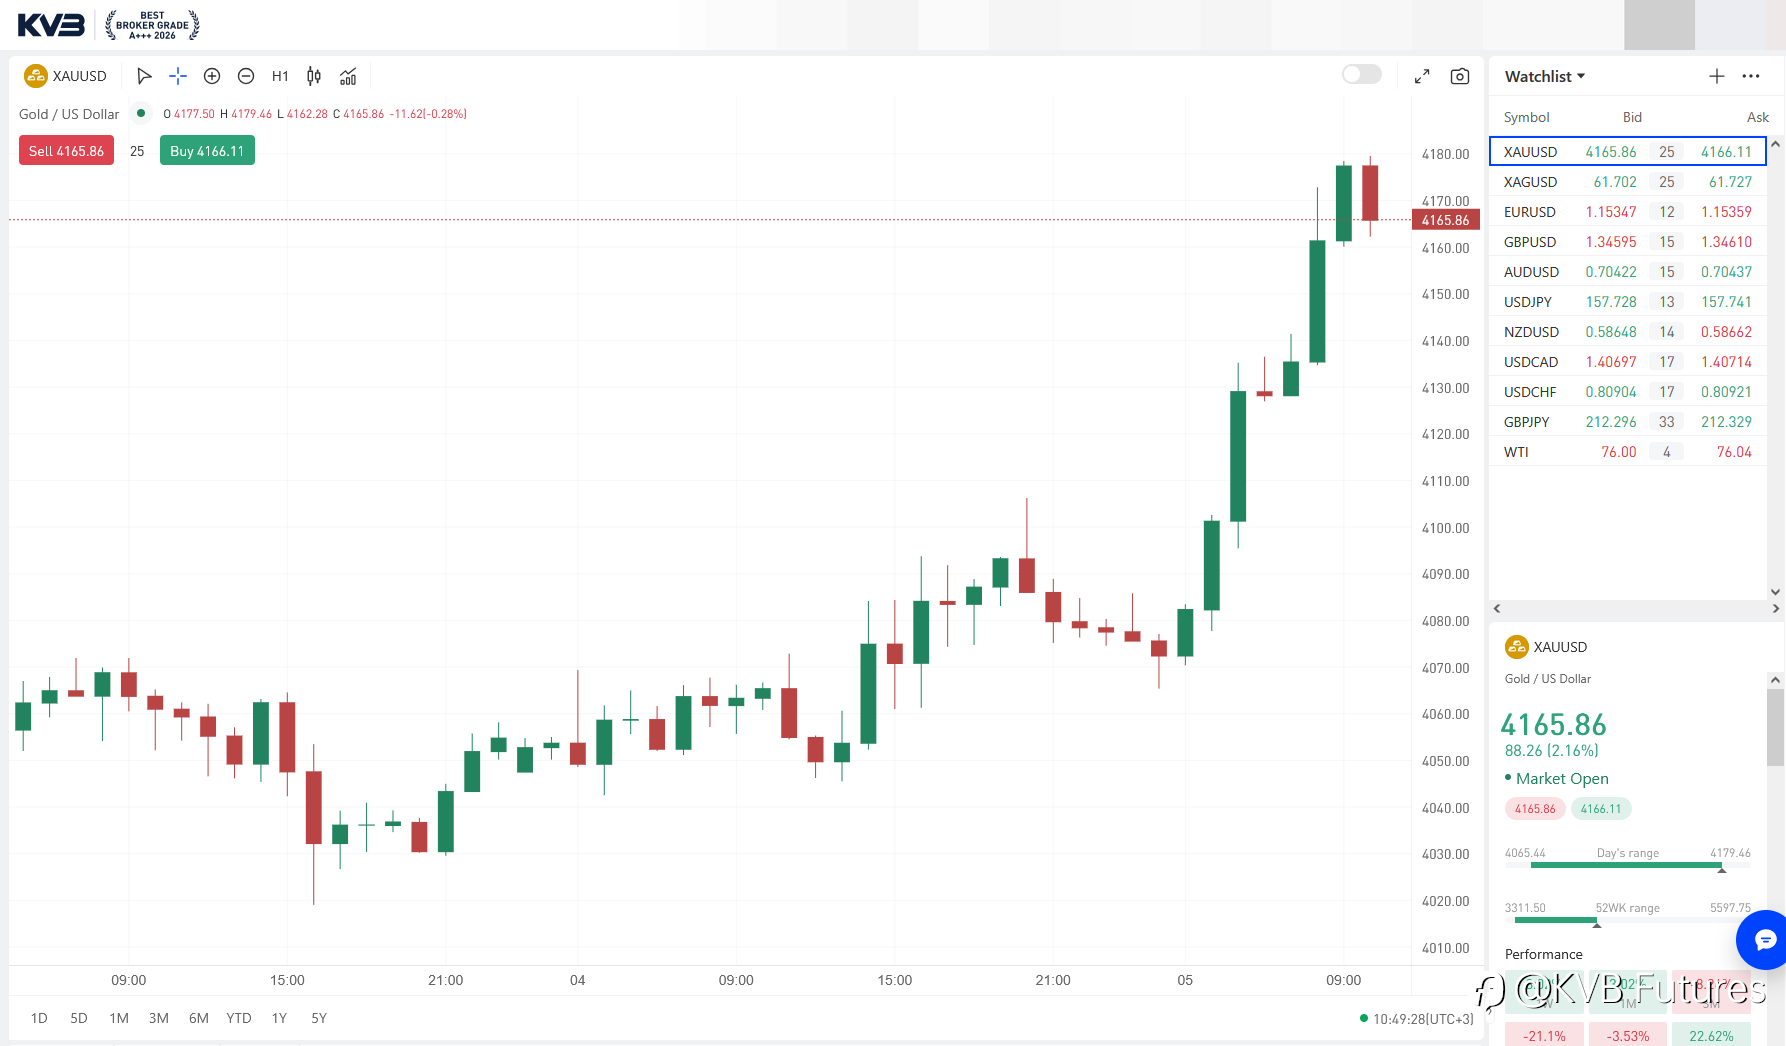Zoom out with minus icon
This screenshot has height=1046, width=1786.
[x=246, y=76]
